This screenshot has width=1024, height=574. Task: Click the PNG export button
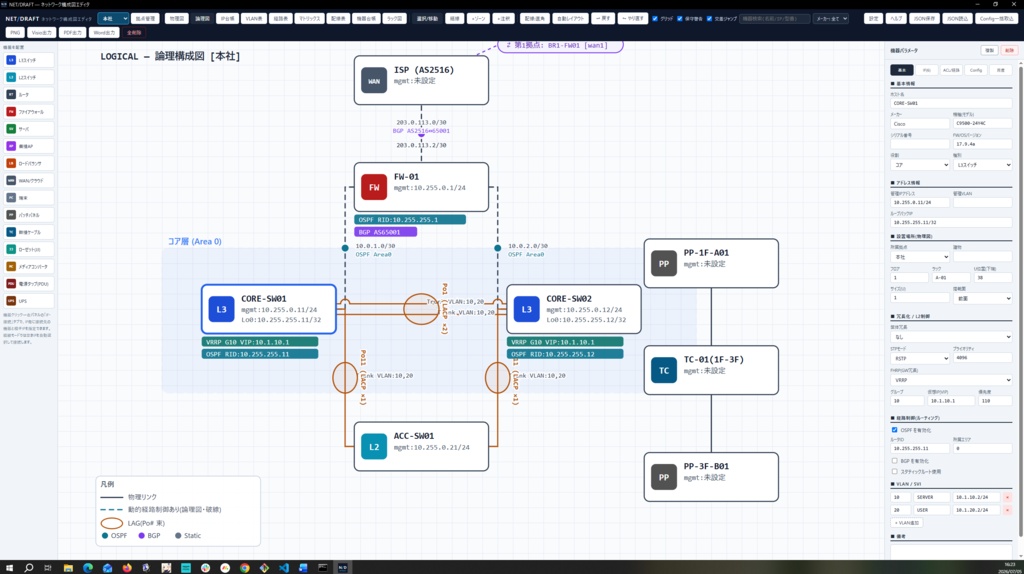[x=15, y=32]
